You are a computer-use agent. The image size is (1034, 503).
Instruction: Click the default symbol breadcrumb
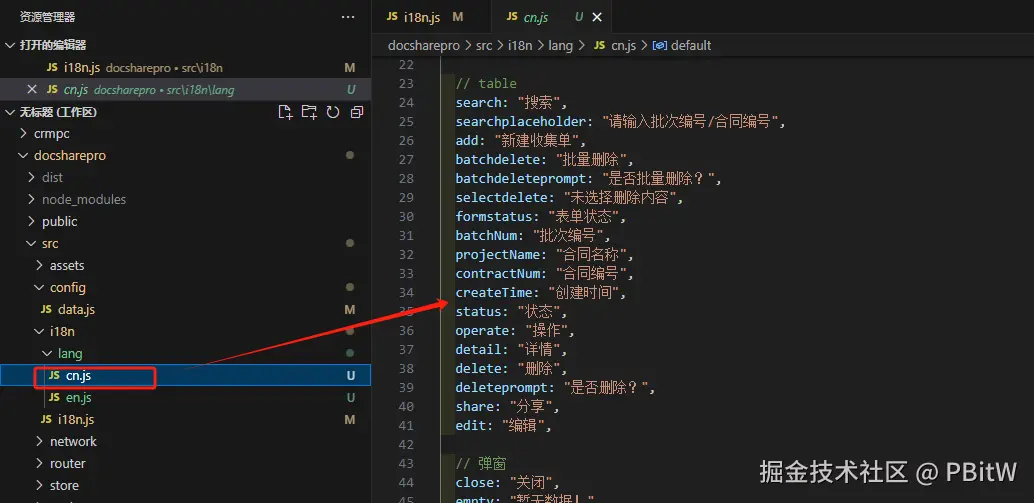691,45
